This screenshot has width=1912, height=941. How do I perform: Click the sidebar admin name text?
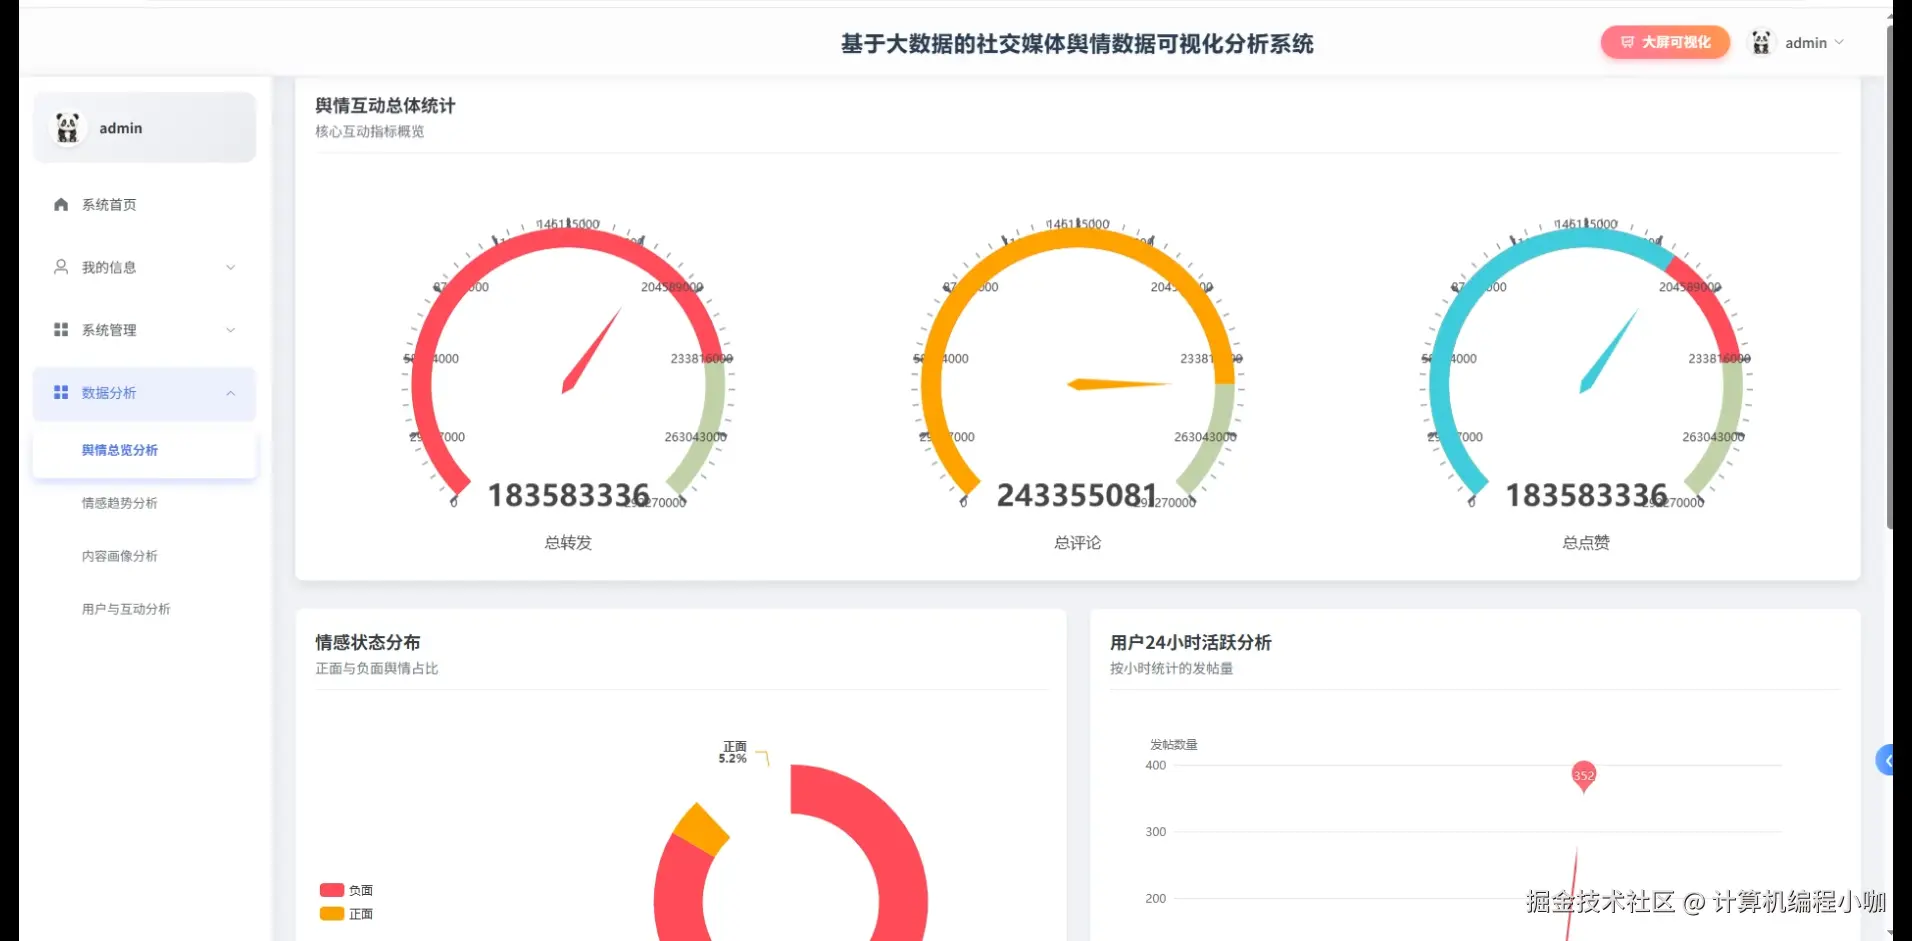click(x=121, y=128)
